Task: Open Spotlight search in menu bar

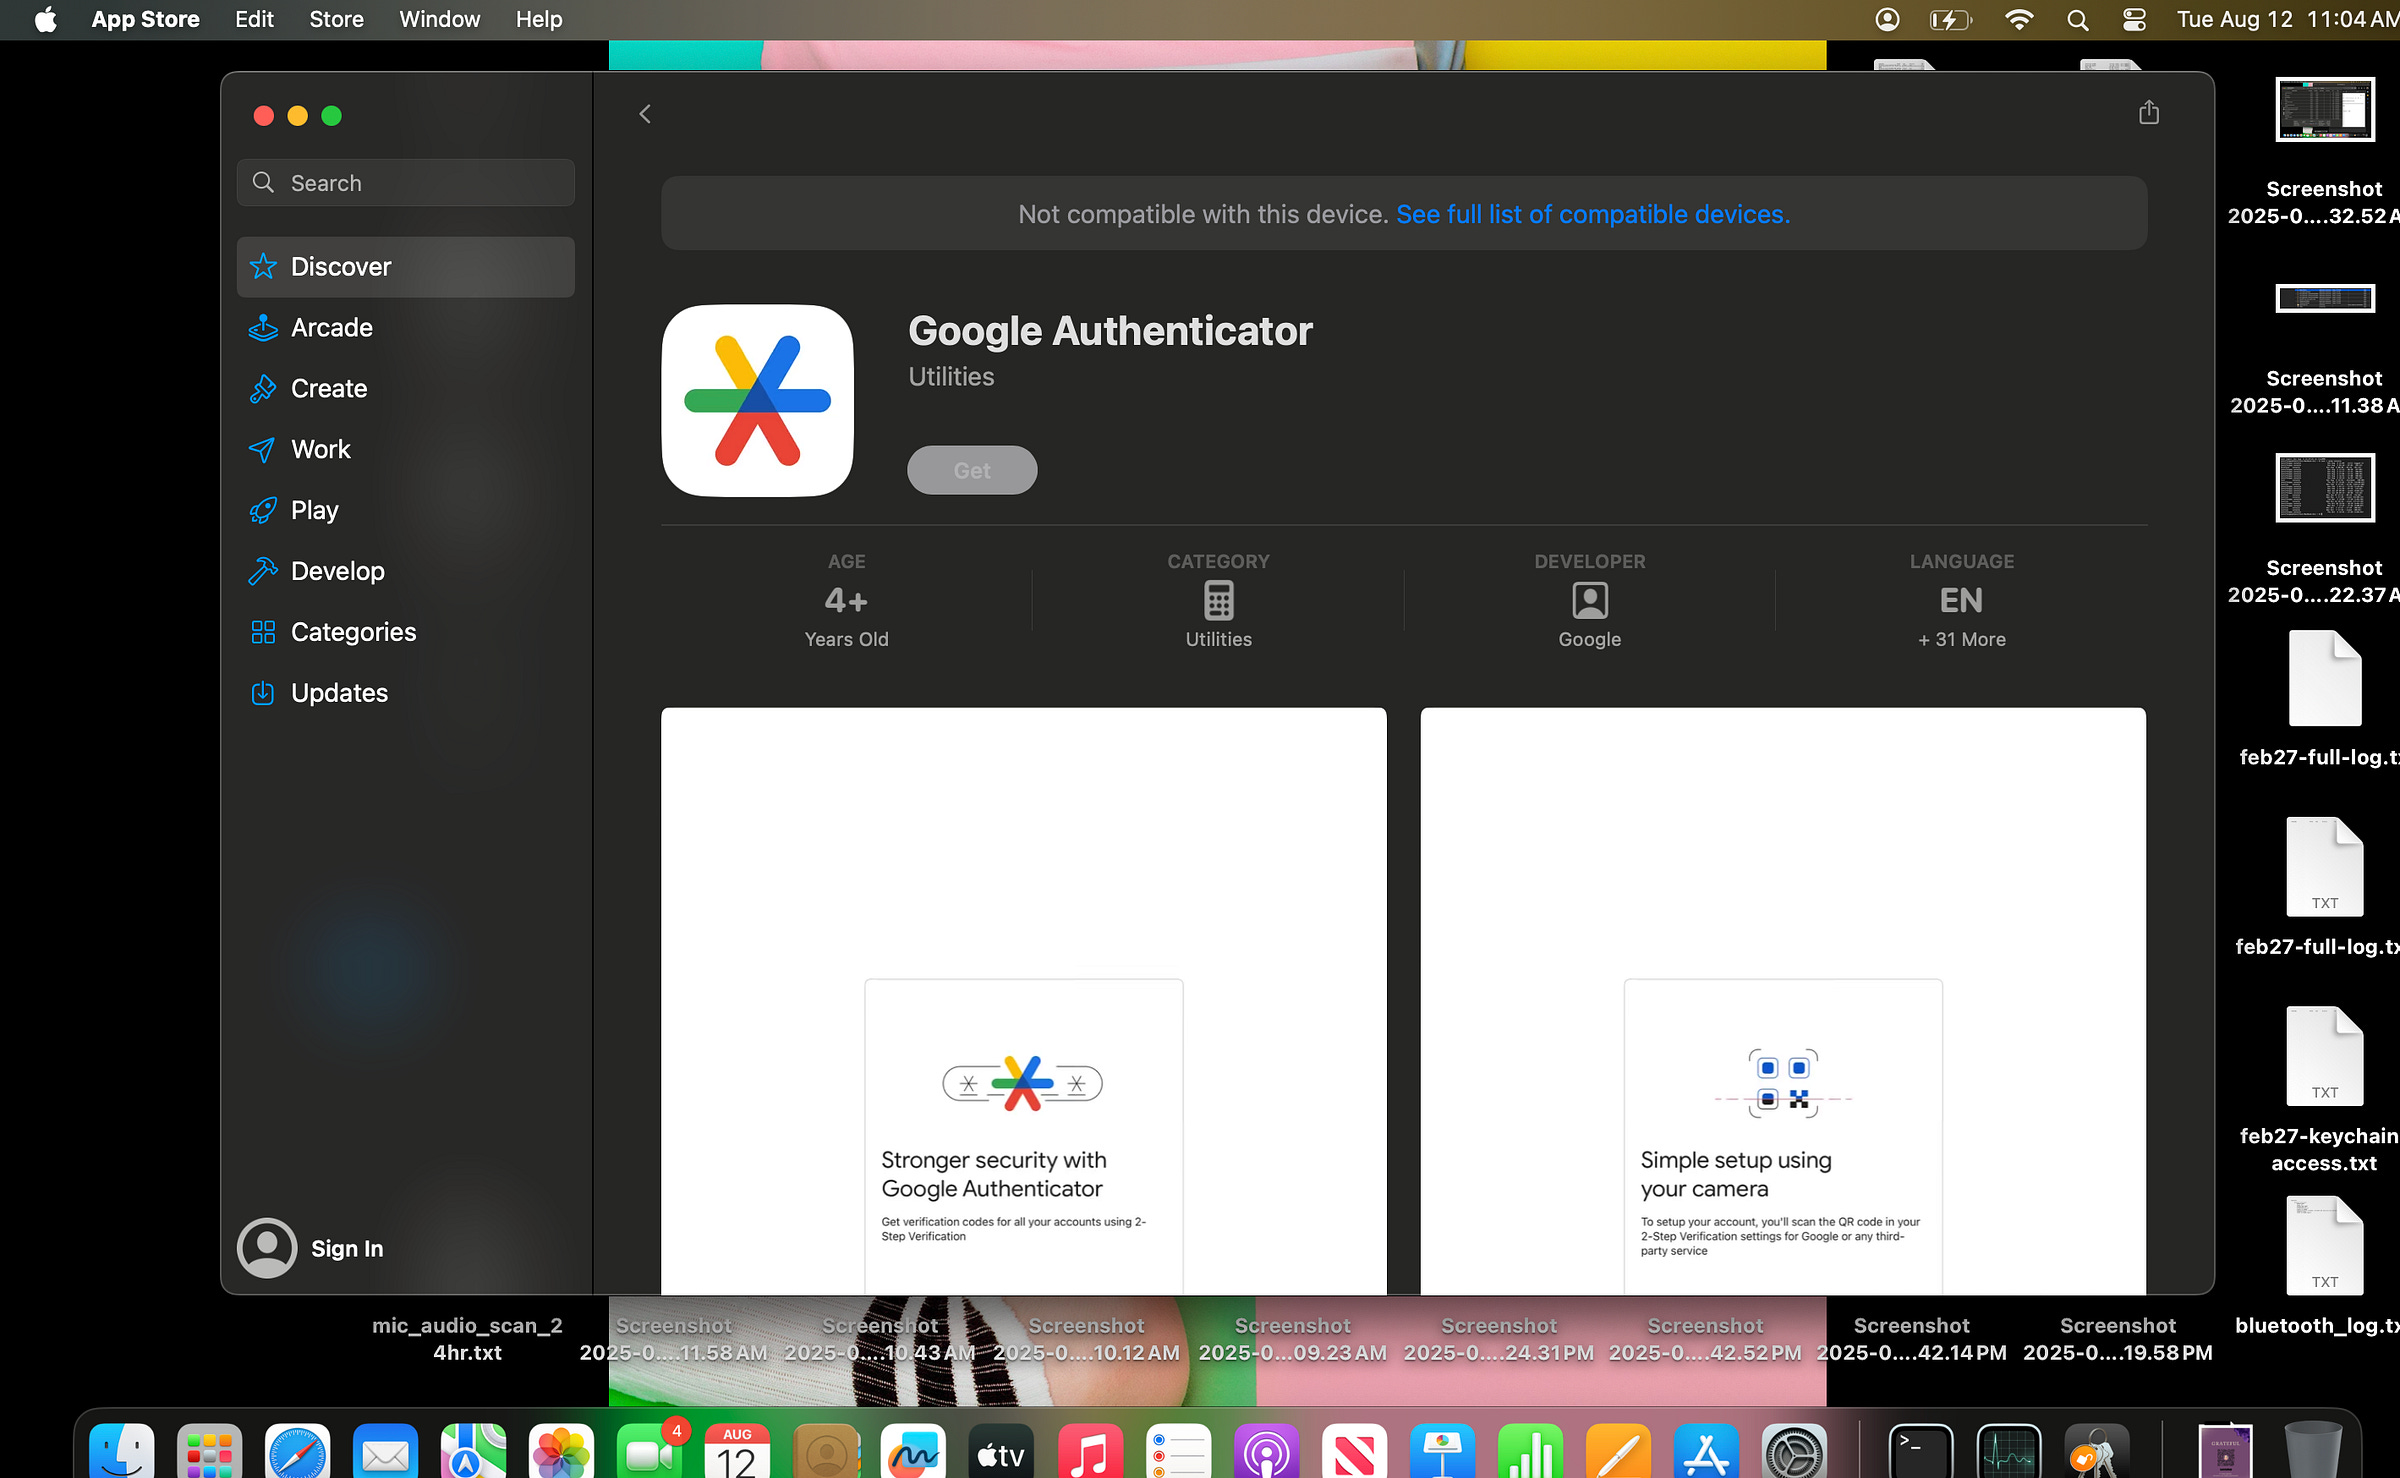Action: click(x=2077, y=19)
